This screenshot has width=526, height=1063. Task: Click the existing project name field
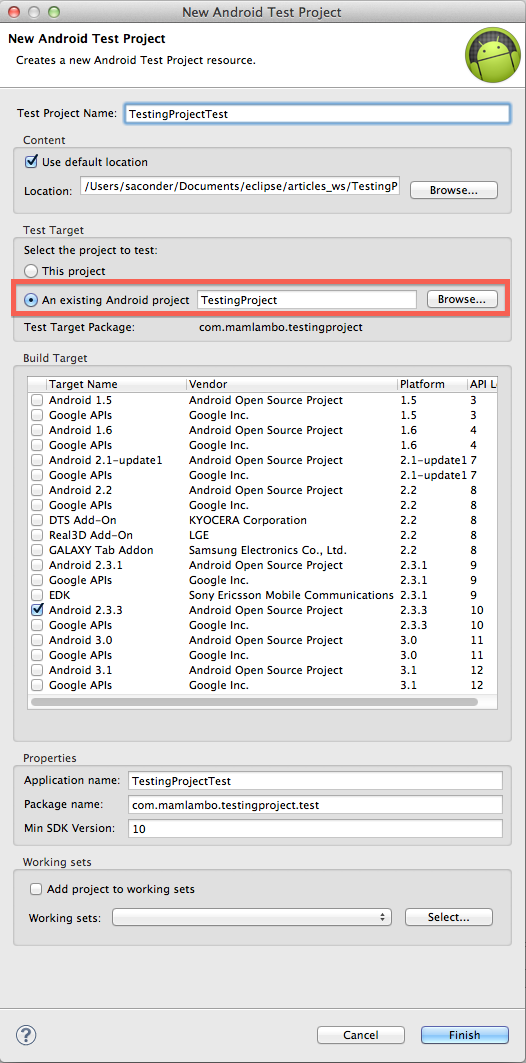pyautogui.click(x=307, y=300)
